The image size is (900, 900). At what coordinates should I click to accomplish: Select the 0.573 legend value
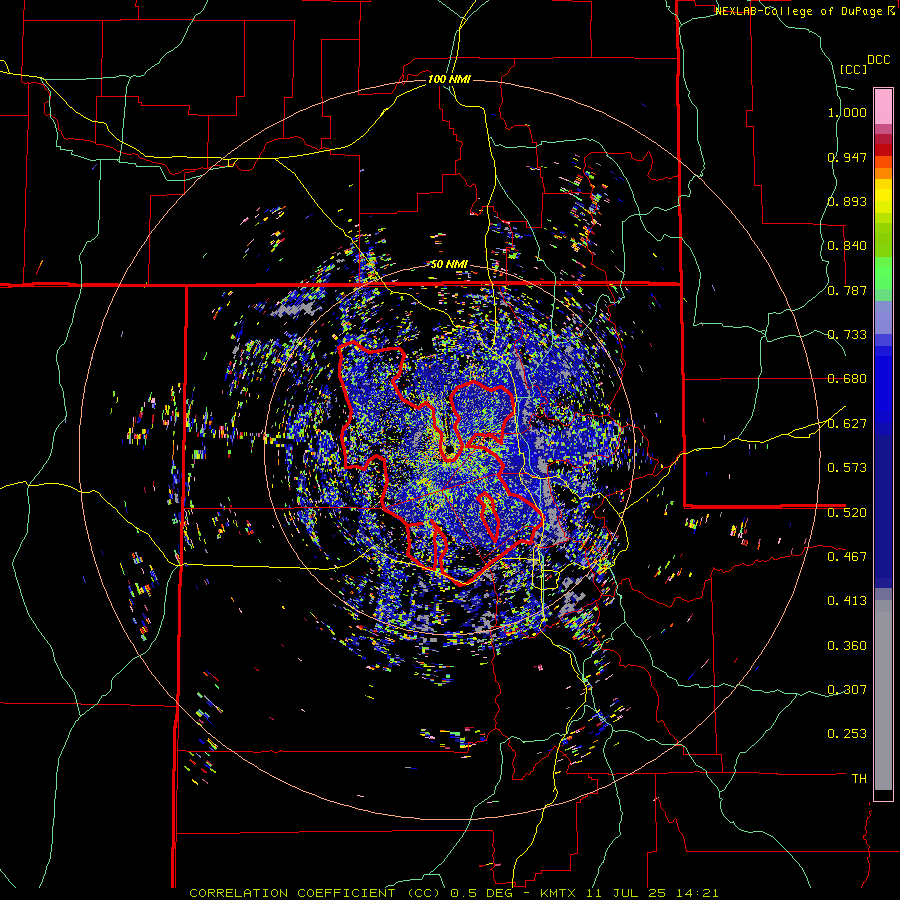pos(847,468)
